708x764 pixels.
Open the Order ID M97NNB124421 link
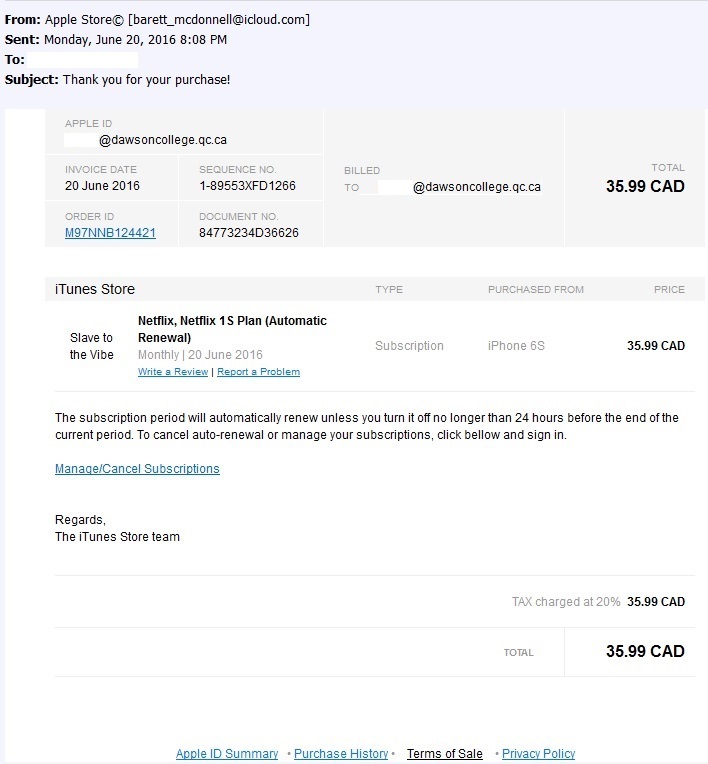click(110, 233)
